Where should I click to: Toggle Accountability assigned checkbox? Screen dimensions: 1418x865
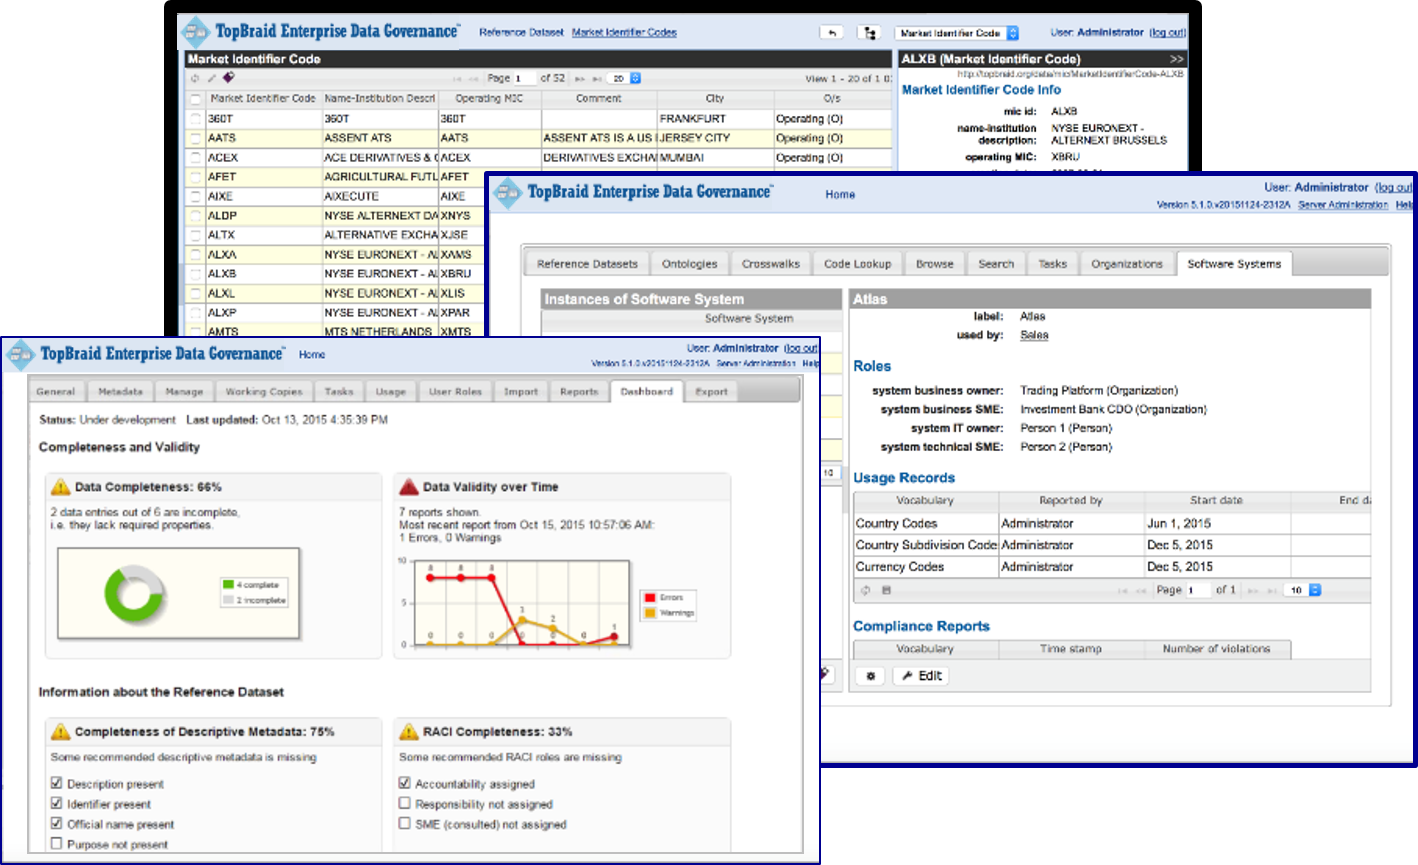(x=404, y=783)
